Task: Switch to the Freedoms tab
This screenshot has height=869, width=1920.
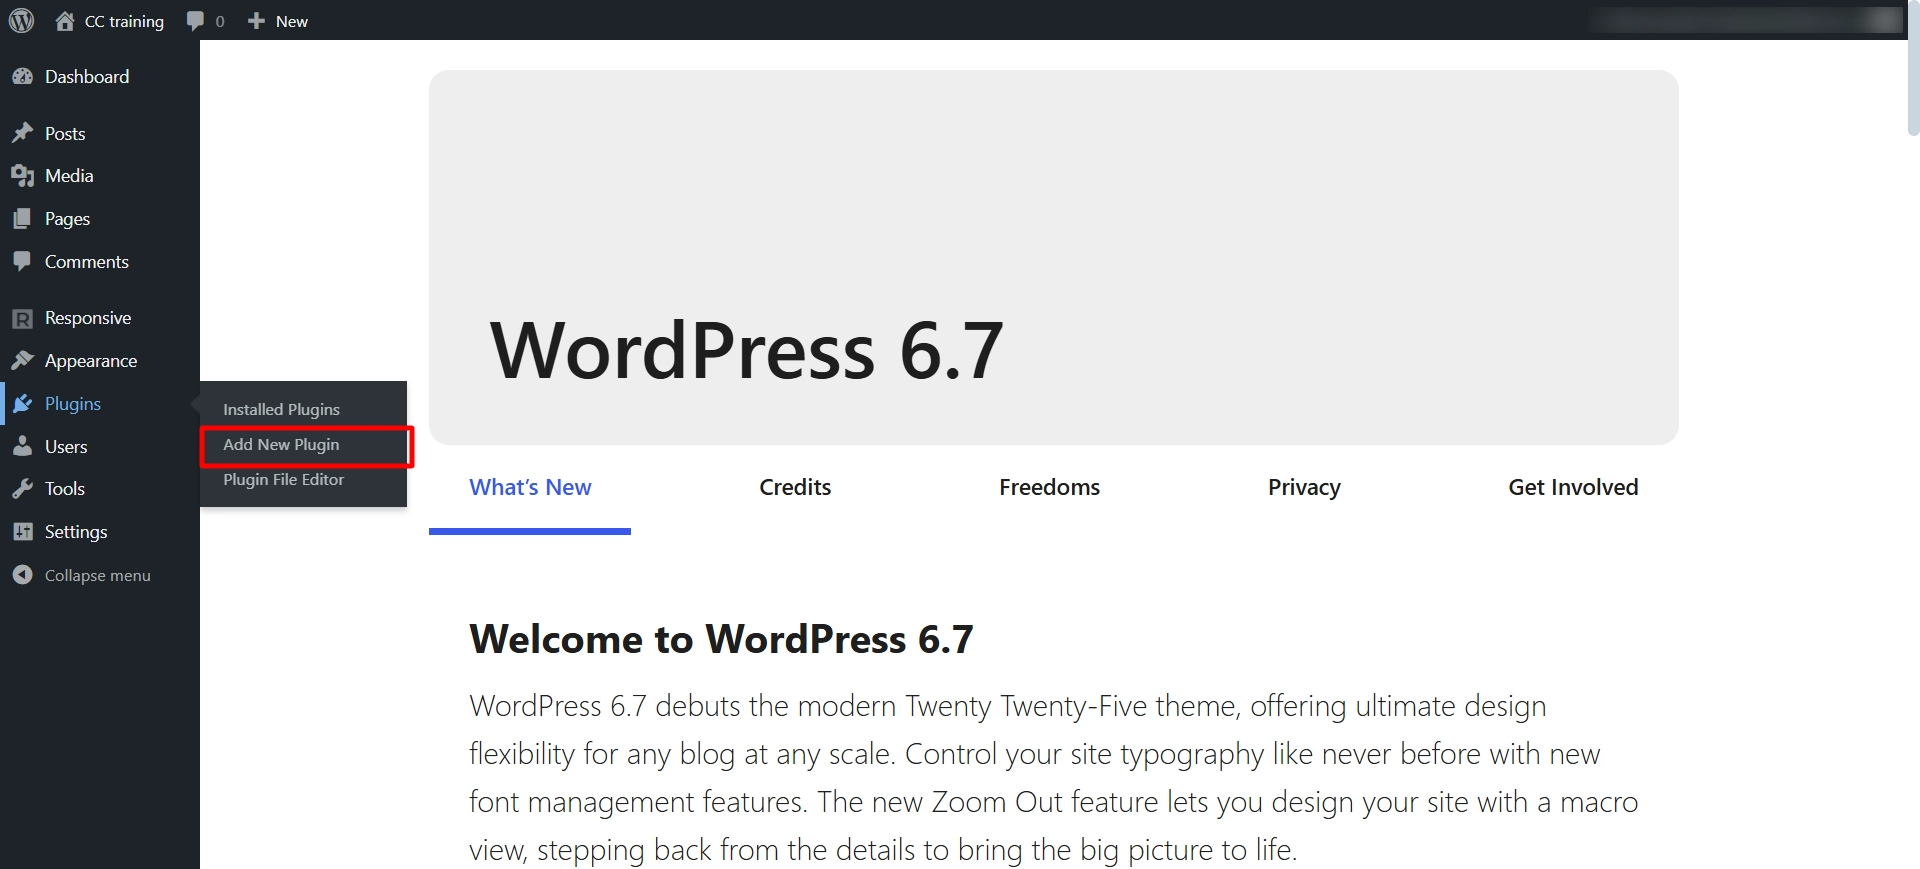Action: [x=1049, y=488]
